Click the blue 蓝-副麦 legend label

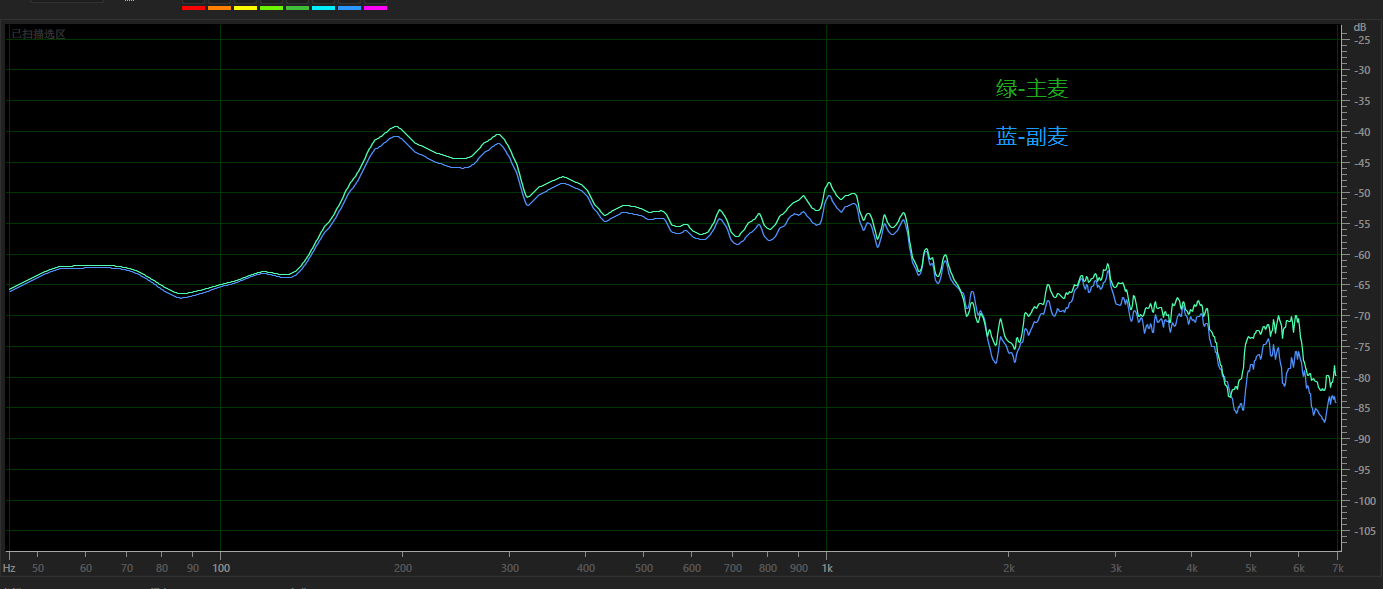pyautogui.click(x=1032, y=137)
